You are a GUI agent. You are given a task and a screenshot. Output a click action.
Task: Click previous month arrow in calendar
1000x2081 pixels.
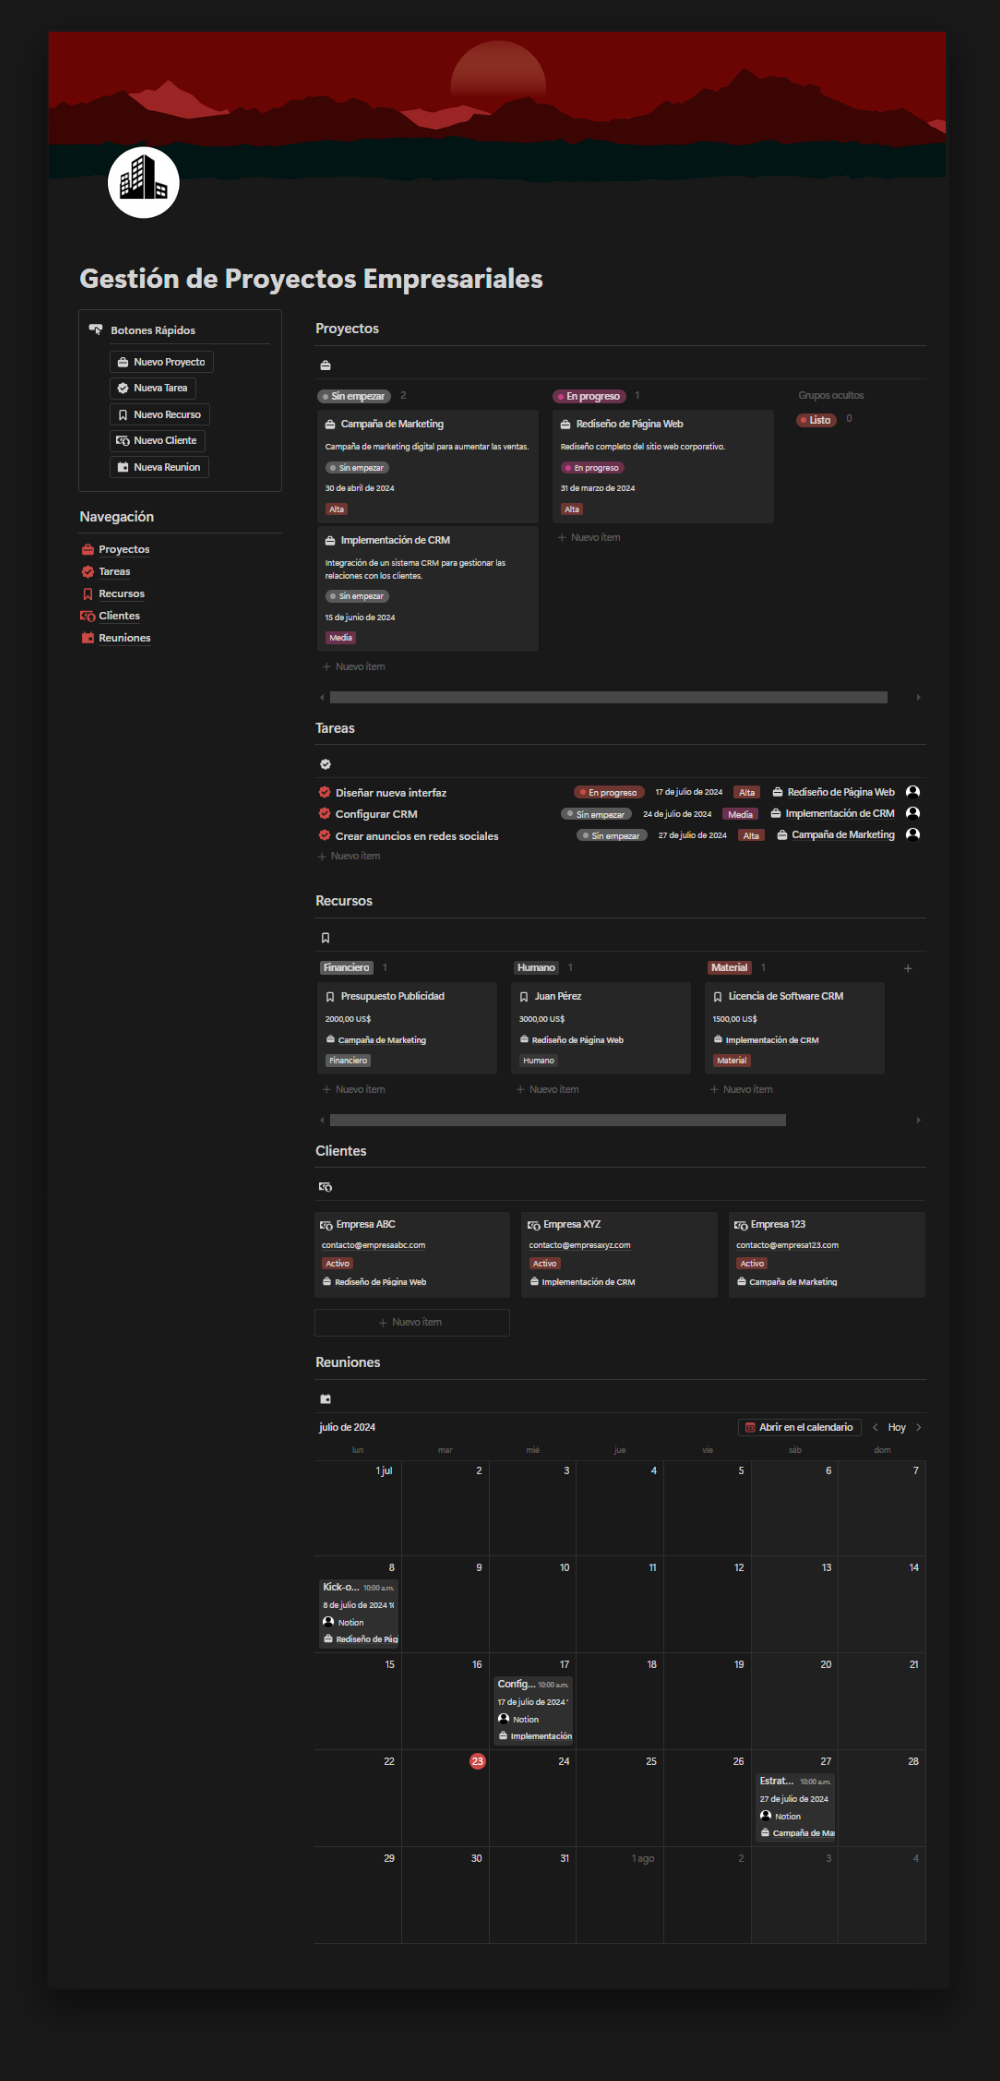coord(875,1427)
